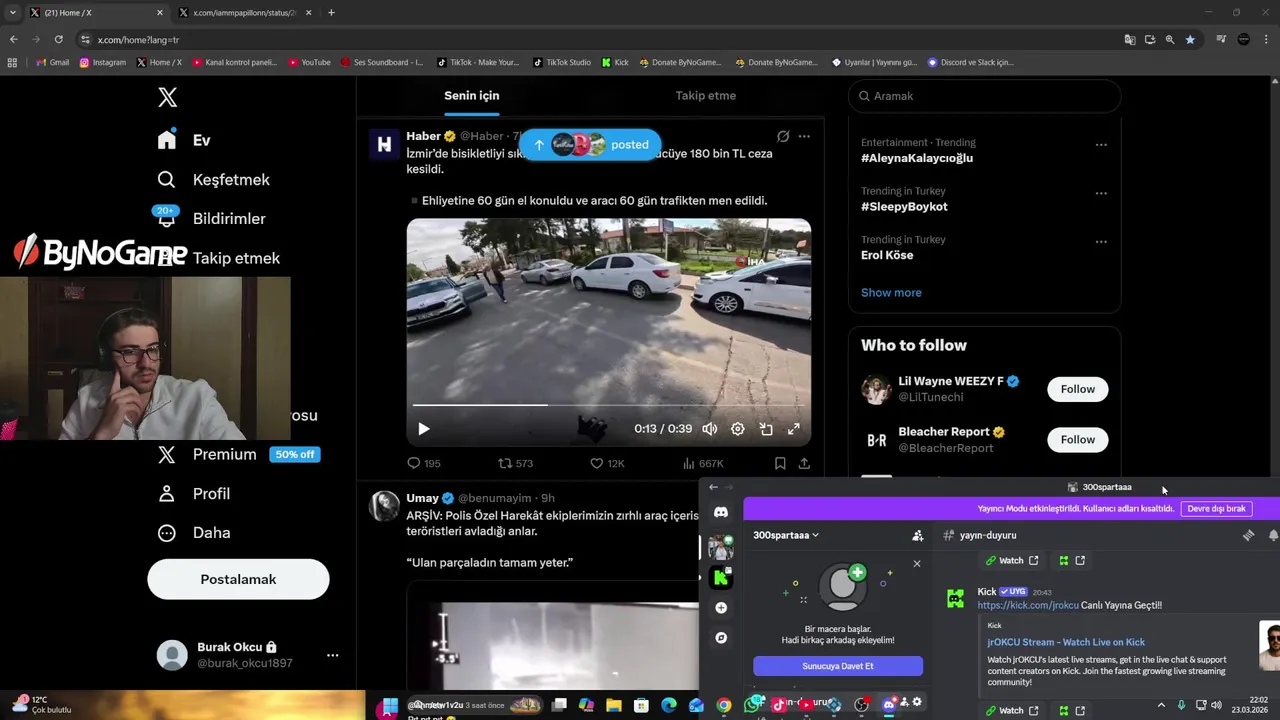The width and height of the screenshot is (1280, 720).
Task: Open options for #AleynaKalaycıoğlu trend
Action: point(1101,144)
